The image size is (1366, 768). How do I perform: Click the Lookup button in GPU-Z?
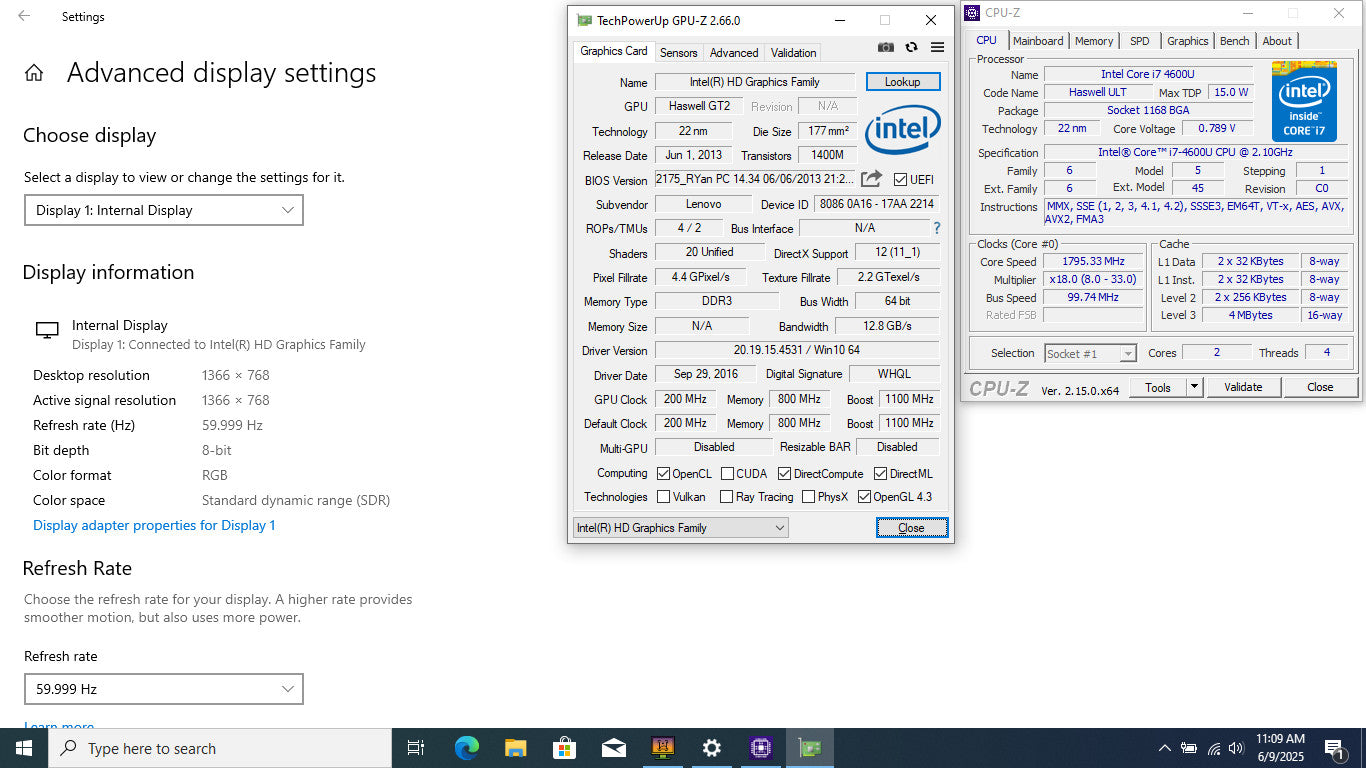tap(902, 82)
